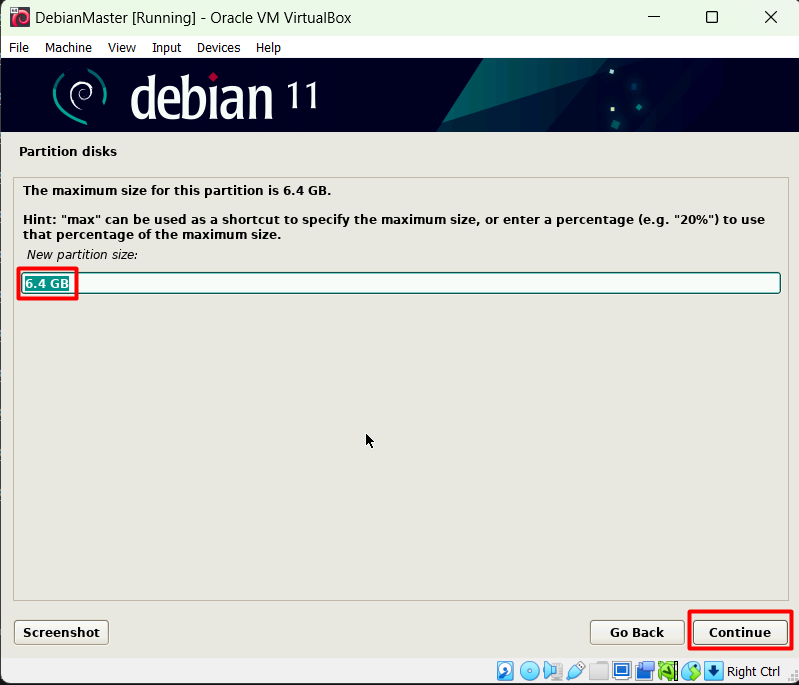This screenshot has height=685, width=799.
Task: Click the Screenshot button
Action: tap(61, 632)
